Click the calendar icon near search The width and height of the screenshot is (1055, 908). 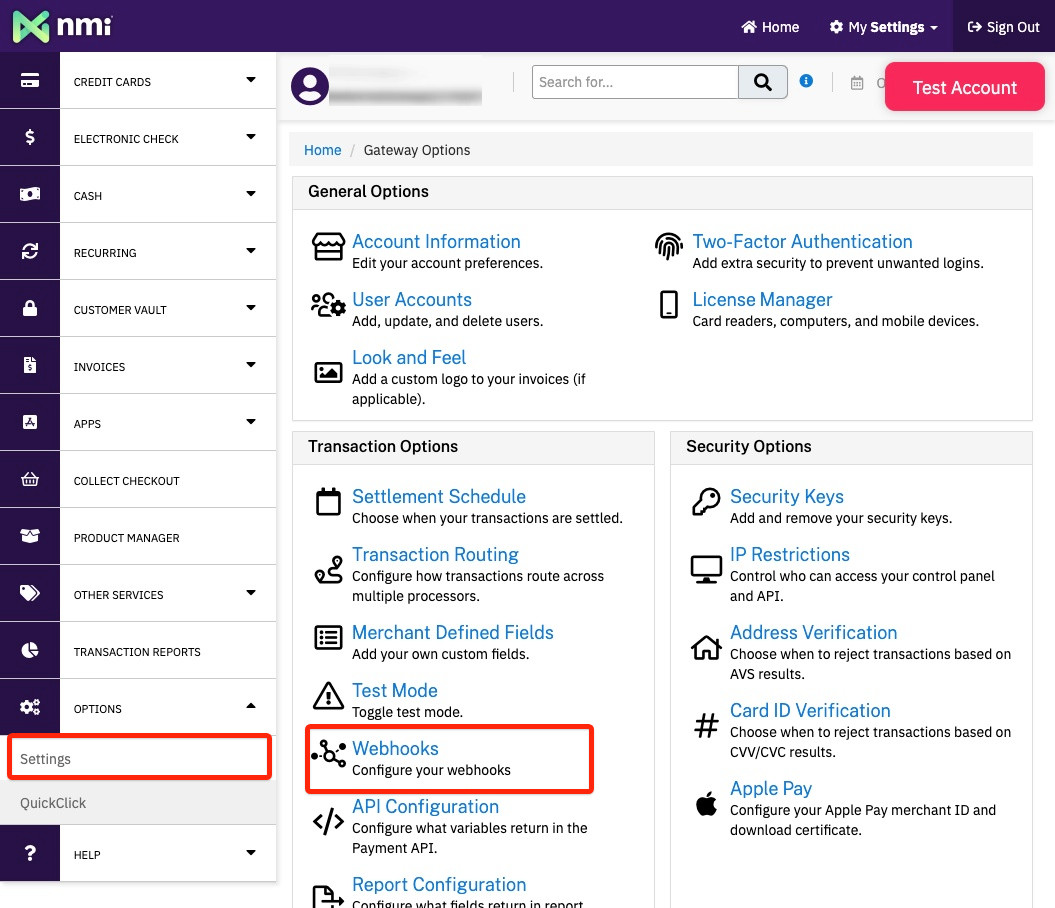pos(857,83)
